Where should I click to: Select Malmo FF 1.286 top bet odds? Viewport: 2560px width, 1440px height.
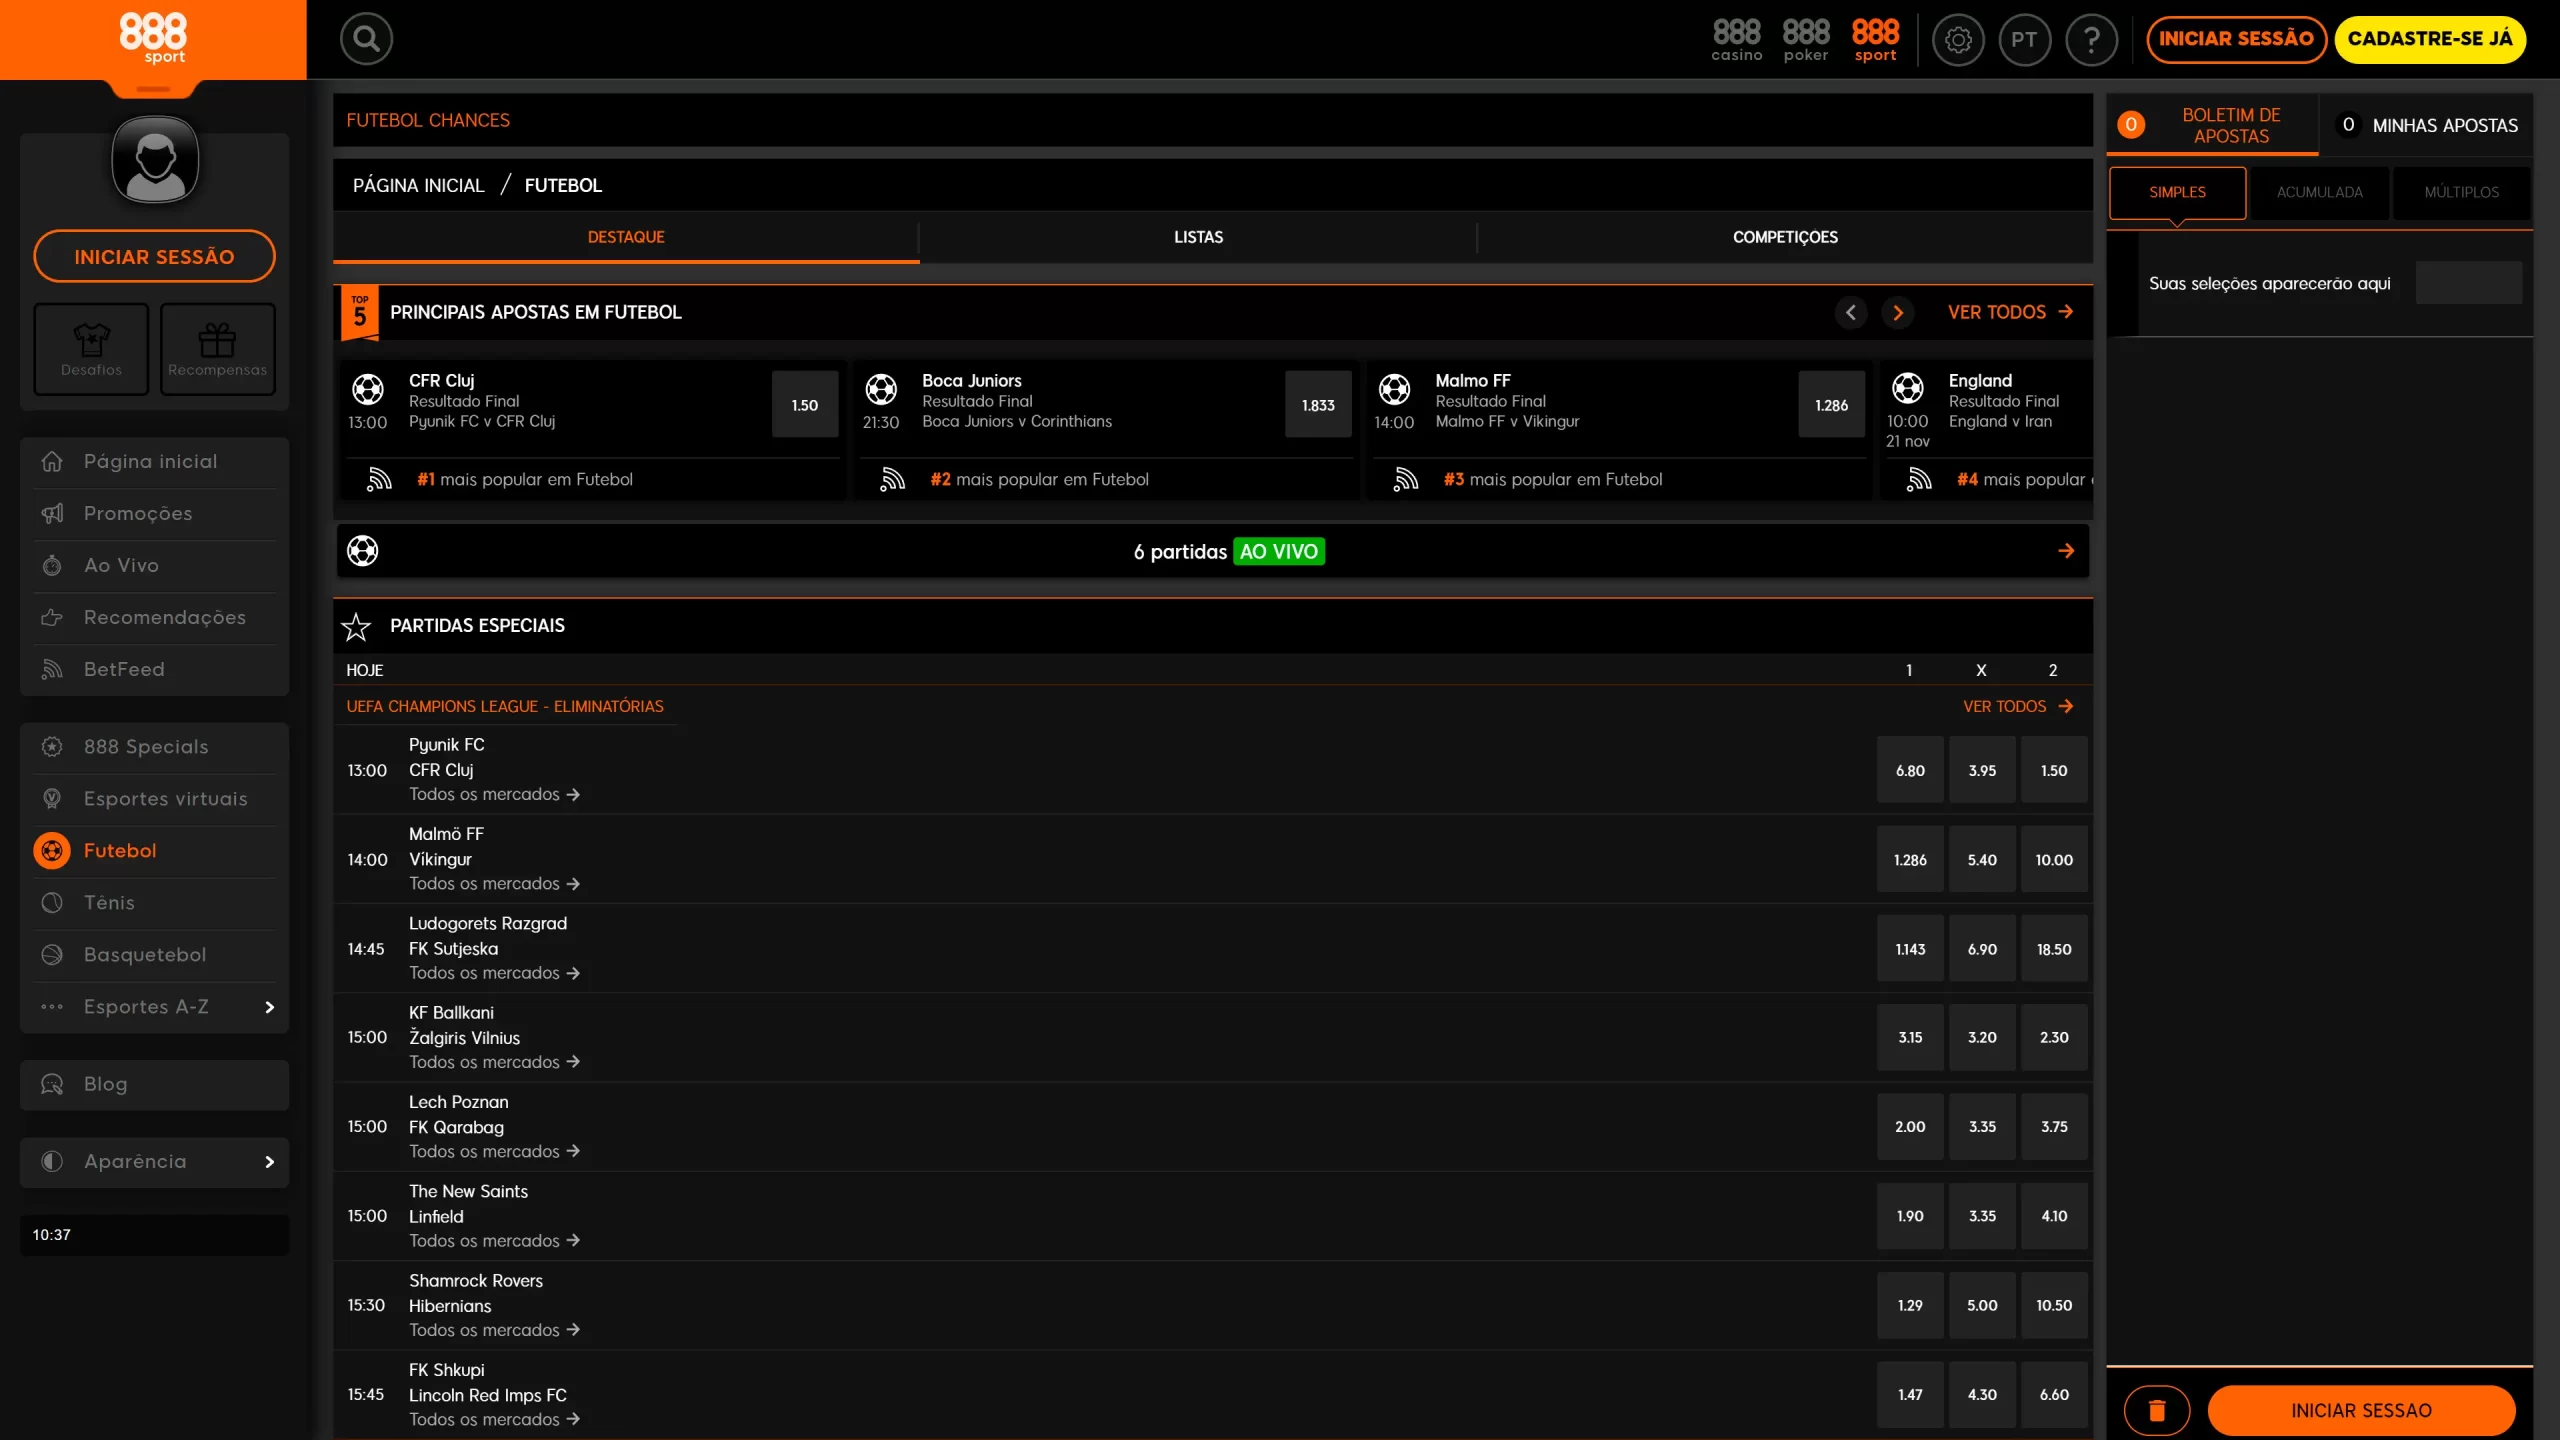coord(1831,405)
